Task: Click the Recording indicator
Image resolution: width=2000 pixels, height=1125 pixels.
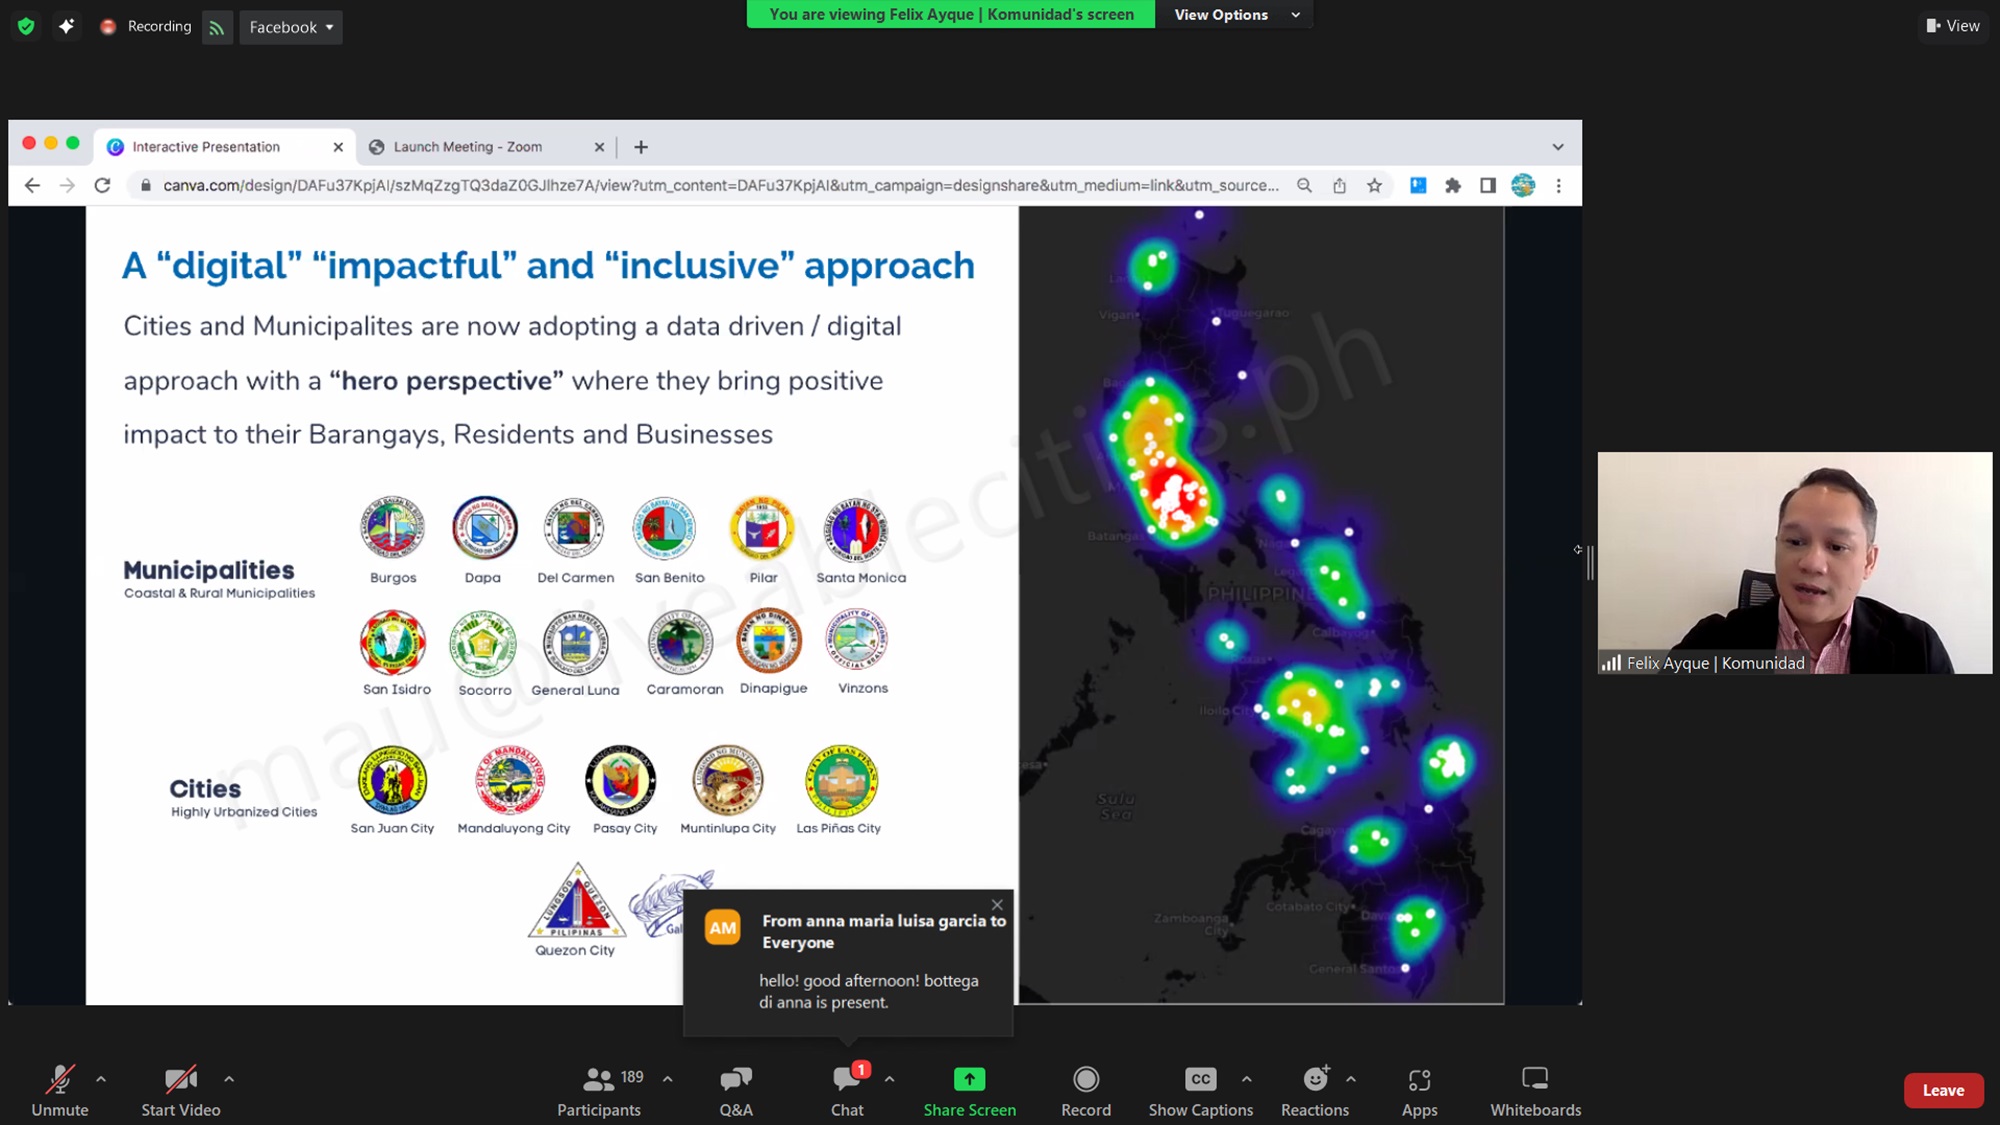Action: point(146,27)
